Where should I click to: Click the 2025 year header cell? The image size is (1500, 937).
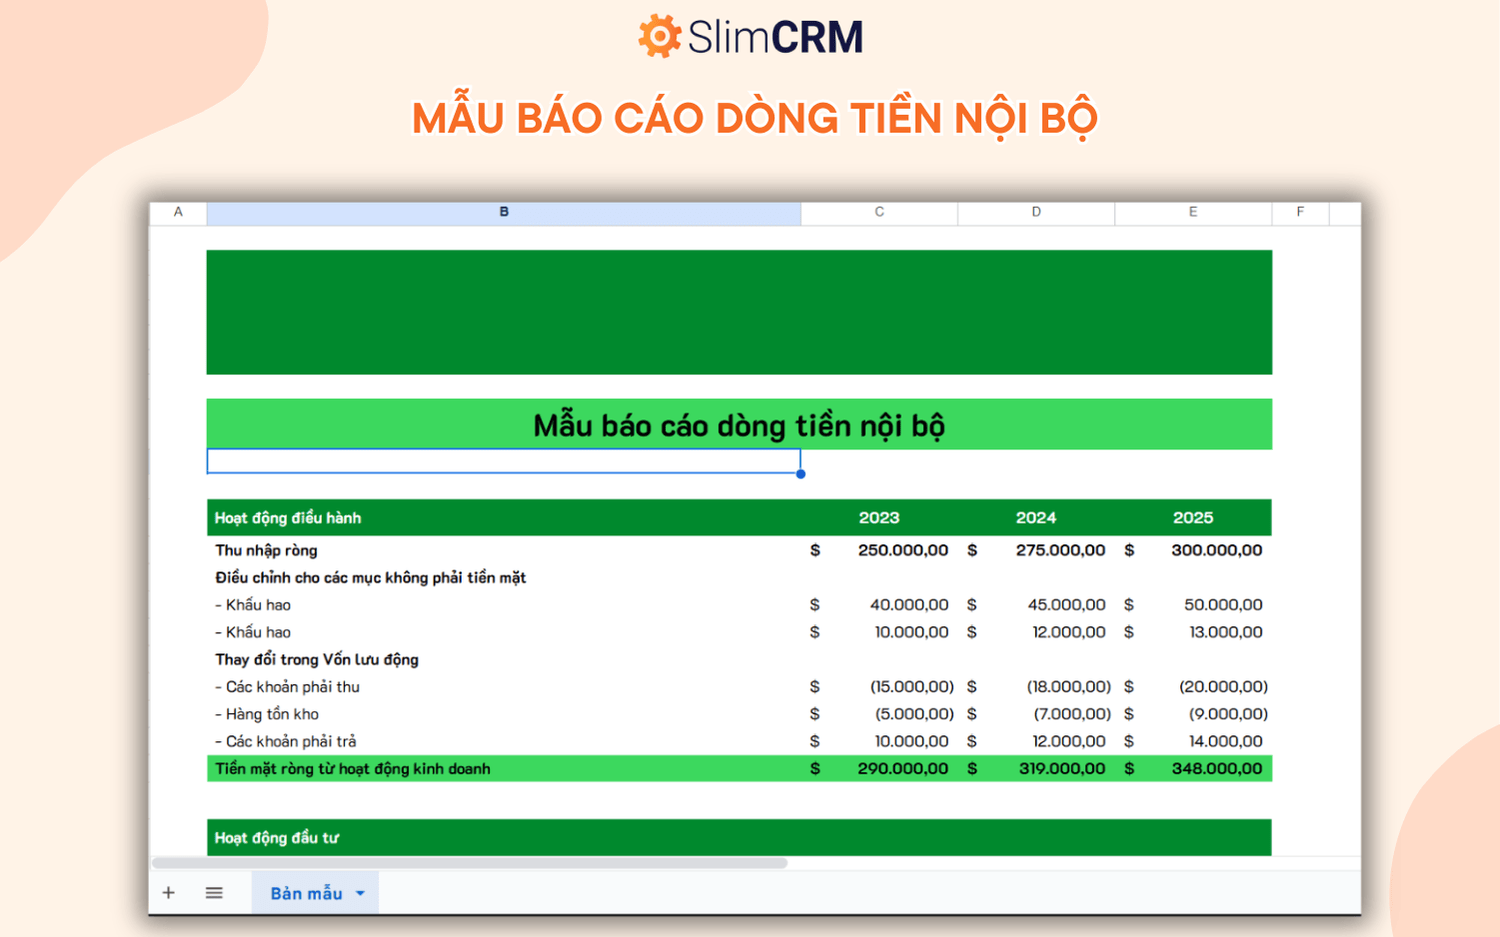[x=1193, y=518]
